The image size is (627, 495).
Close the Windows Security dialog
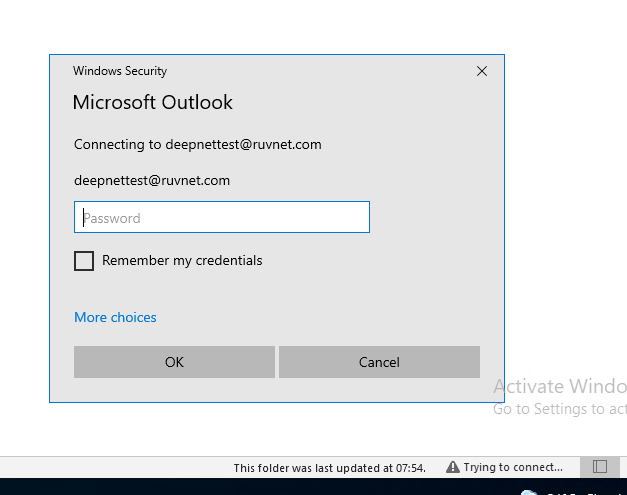click(x=482, y=71)
